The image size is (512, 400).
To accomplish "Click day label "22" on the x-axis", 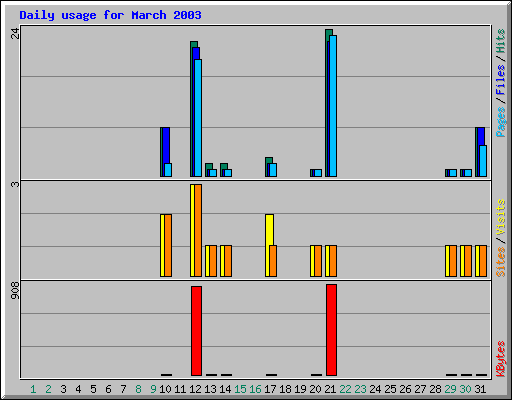I will [x=345, y=389].
